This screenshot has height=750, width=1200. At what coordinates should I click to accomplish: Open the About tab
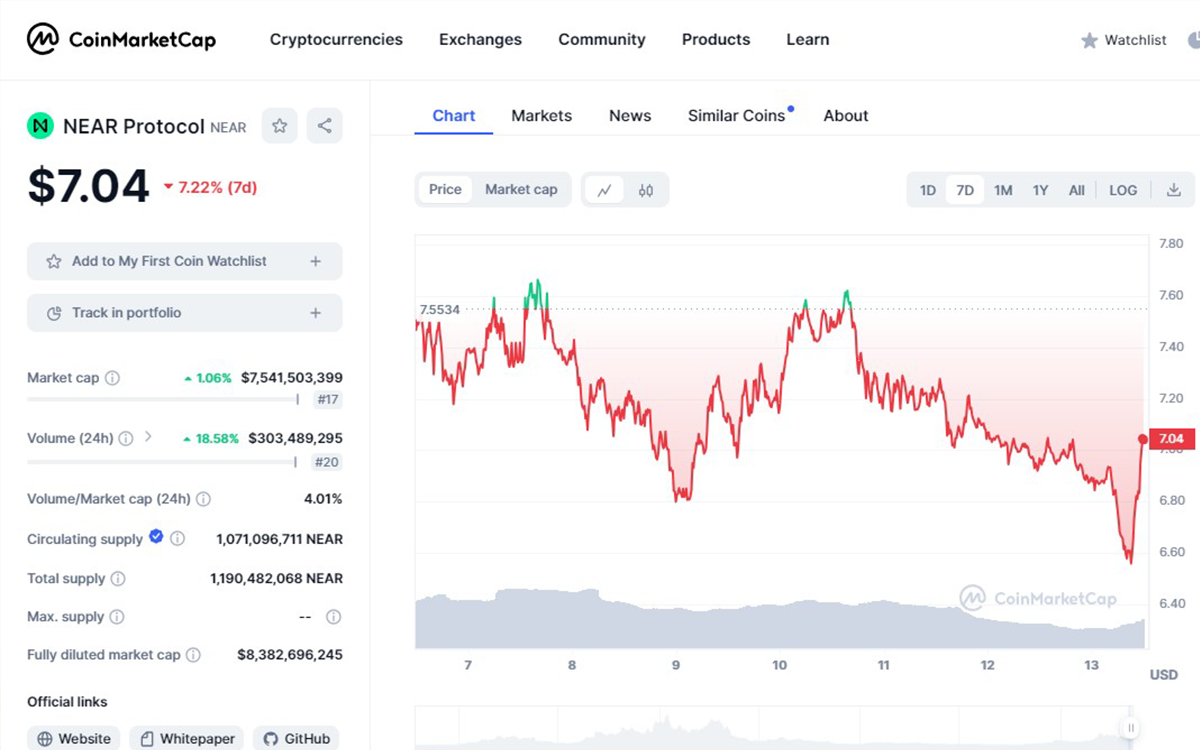click(x=846, y=116)
